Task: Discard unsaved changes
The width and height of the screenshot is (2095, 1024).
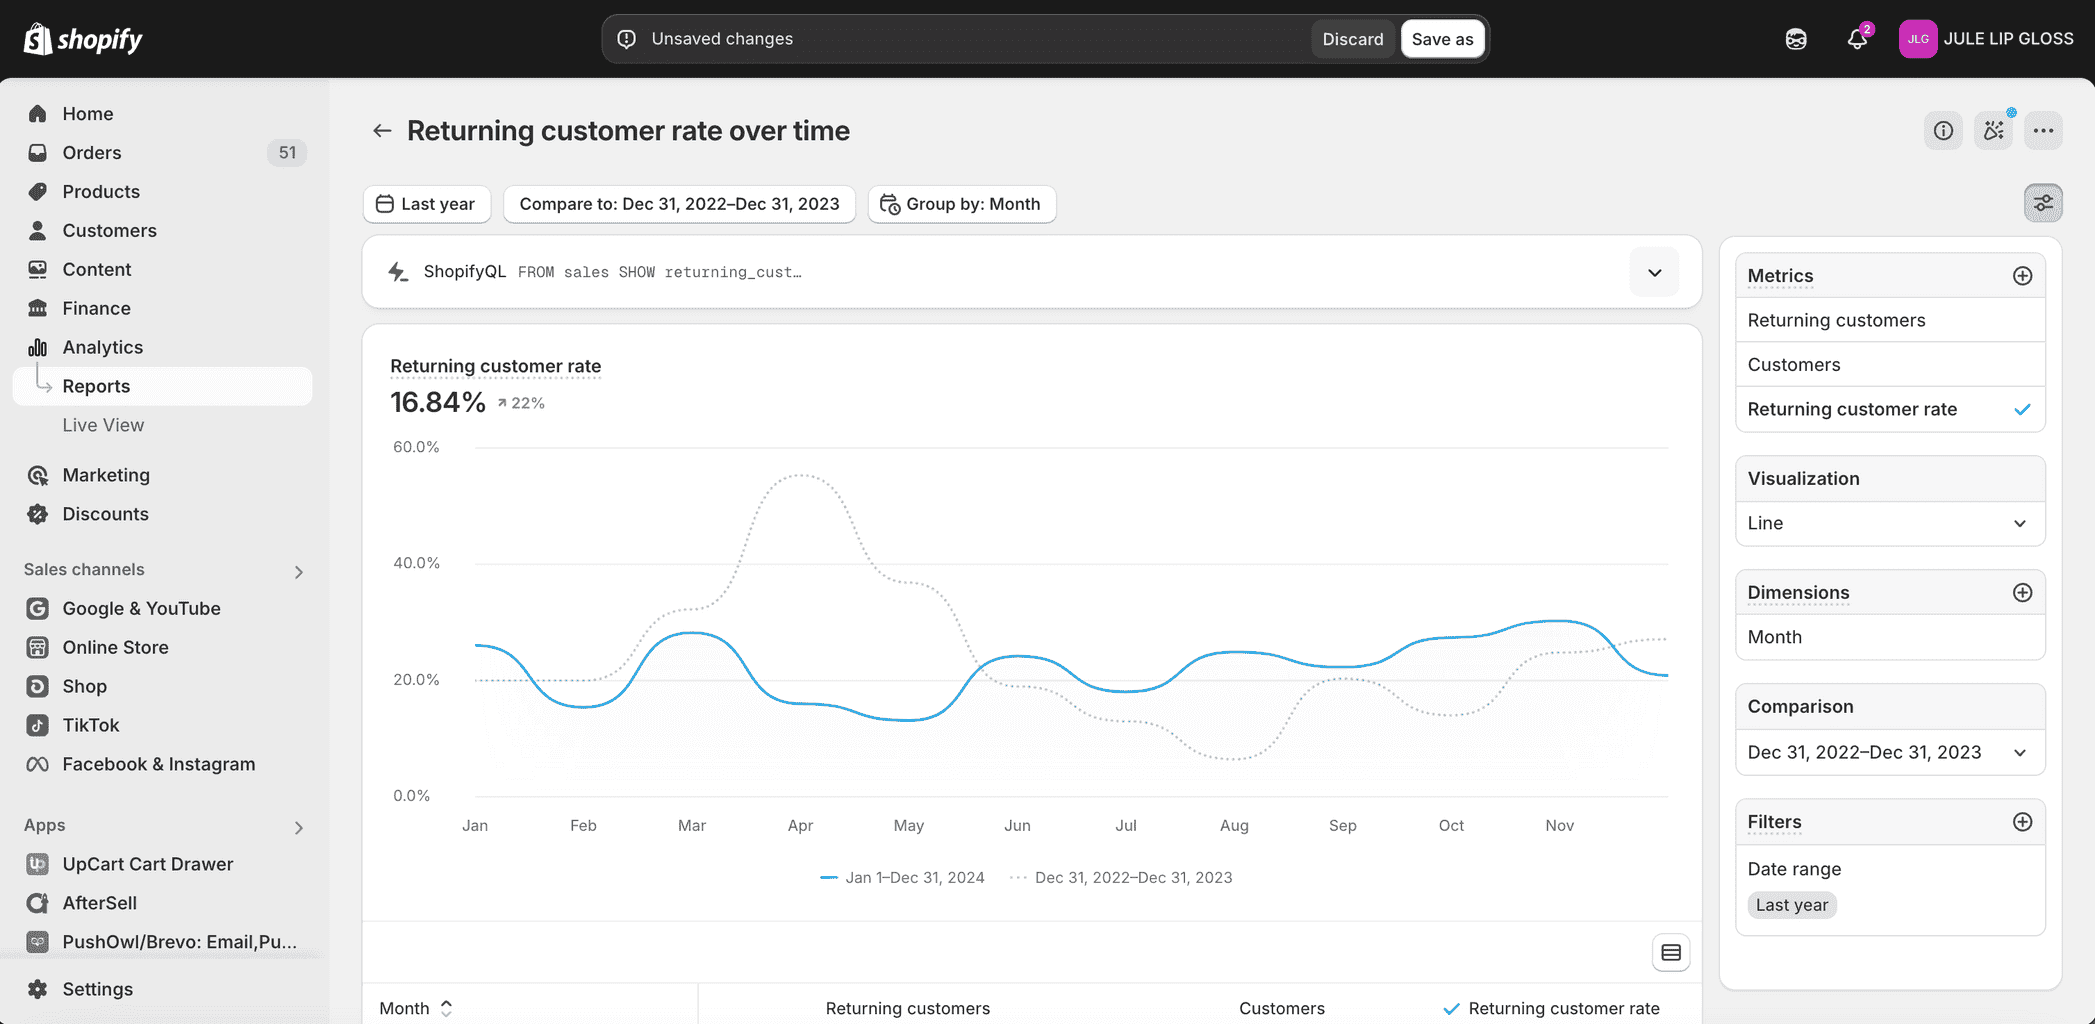Action: coord(1352,39)
